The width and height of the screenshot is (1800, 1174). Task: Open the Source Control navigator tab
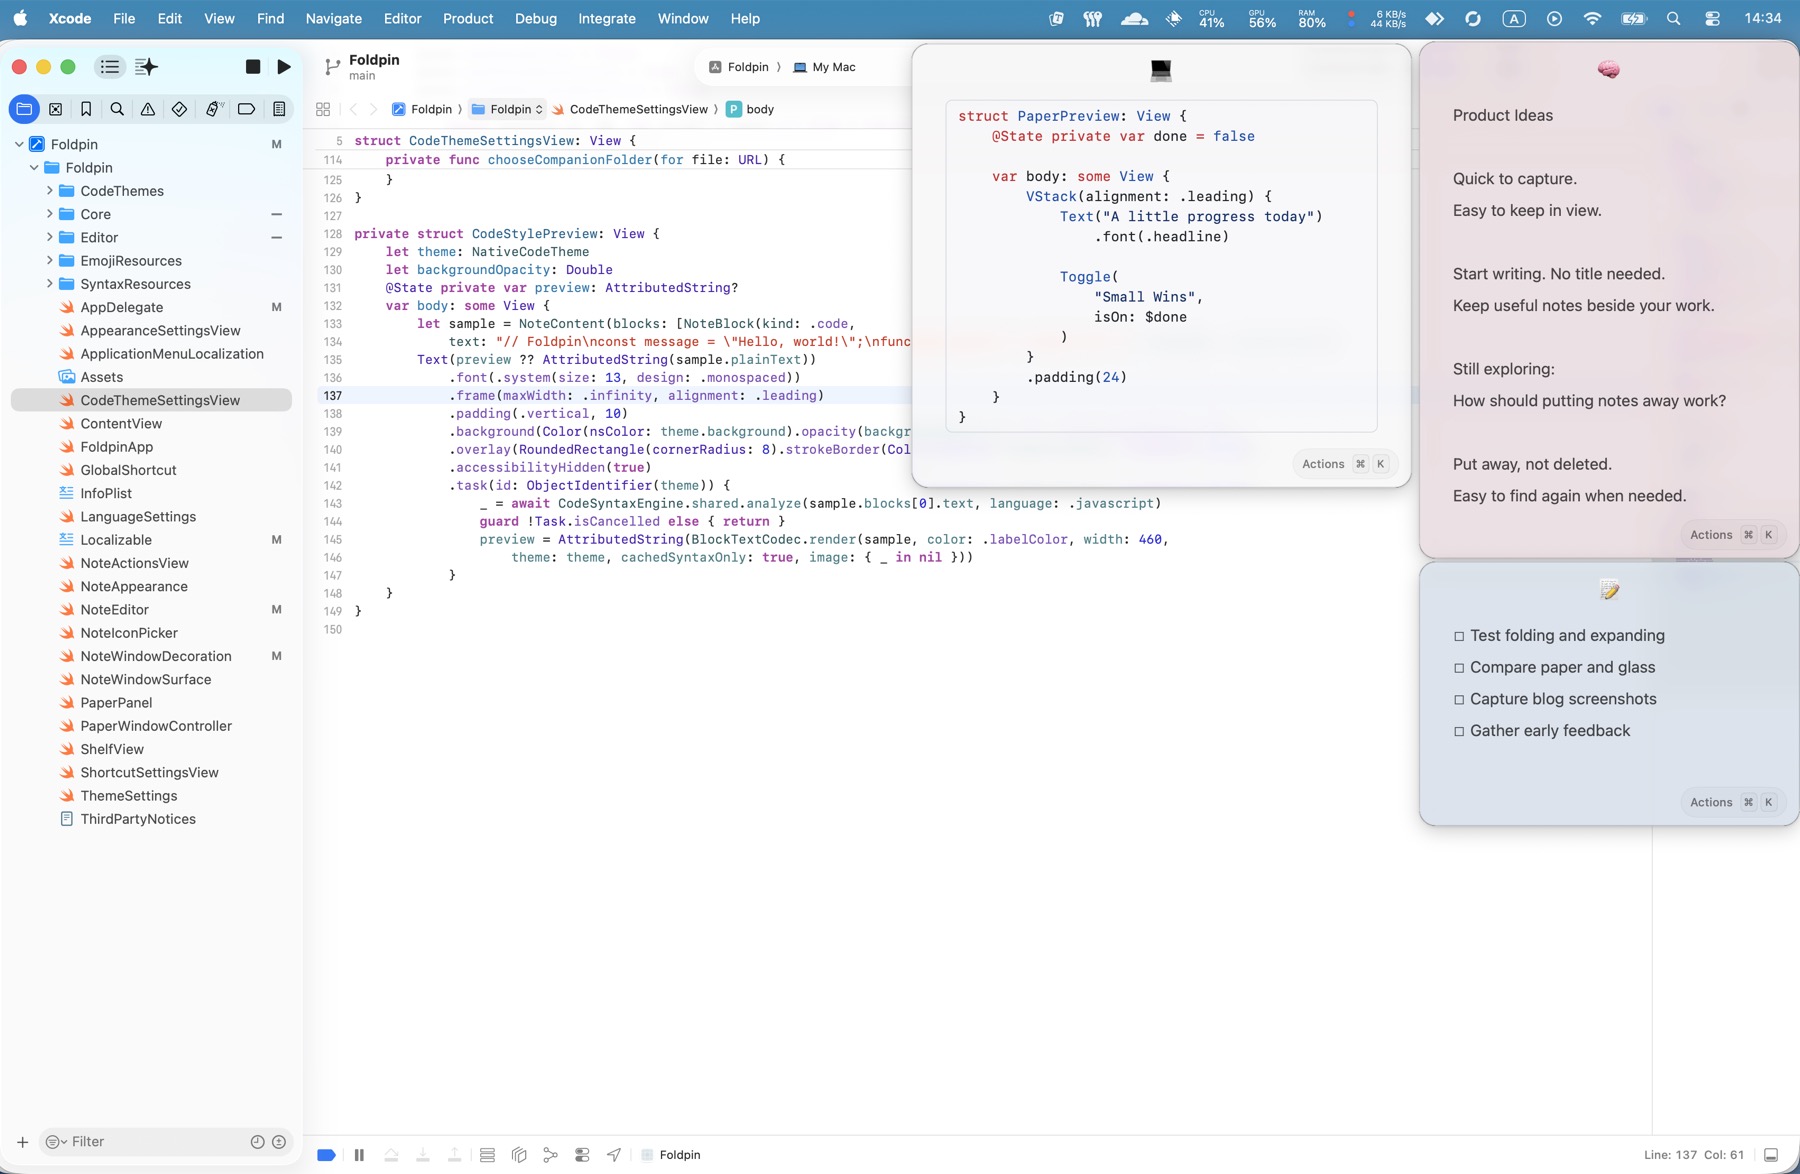55,109
